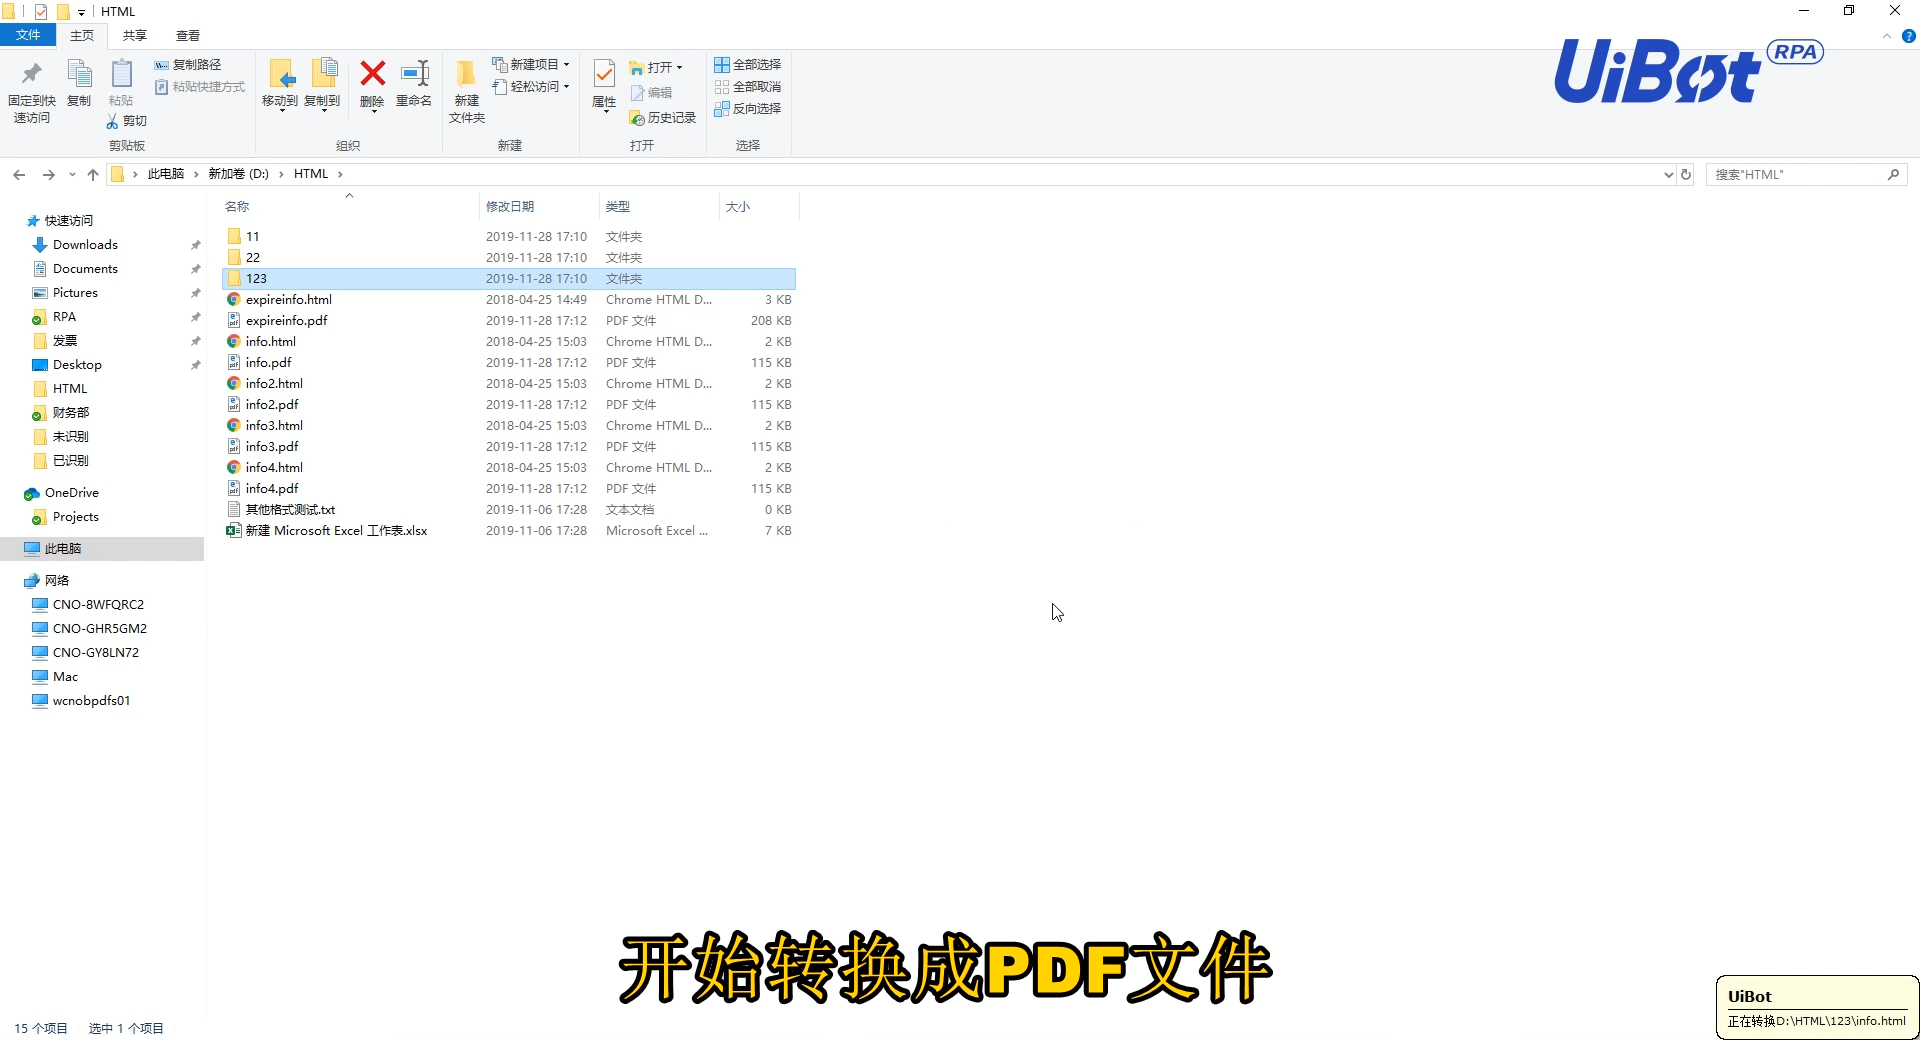Click History (历史记录) in the ribbon
1920x1040 pixels.
coord(662,118)
